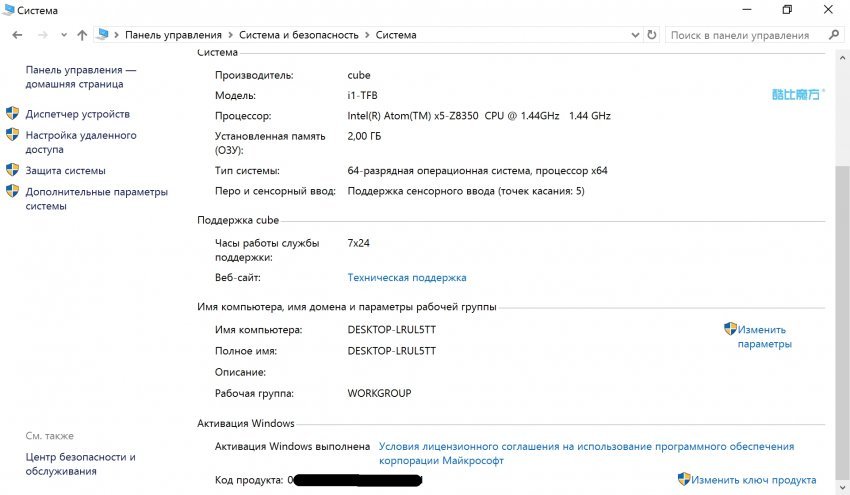This screenshot has height=495, width=850.
Task: Click the Система window title icon
Action: coord(9,10)
